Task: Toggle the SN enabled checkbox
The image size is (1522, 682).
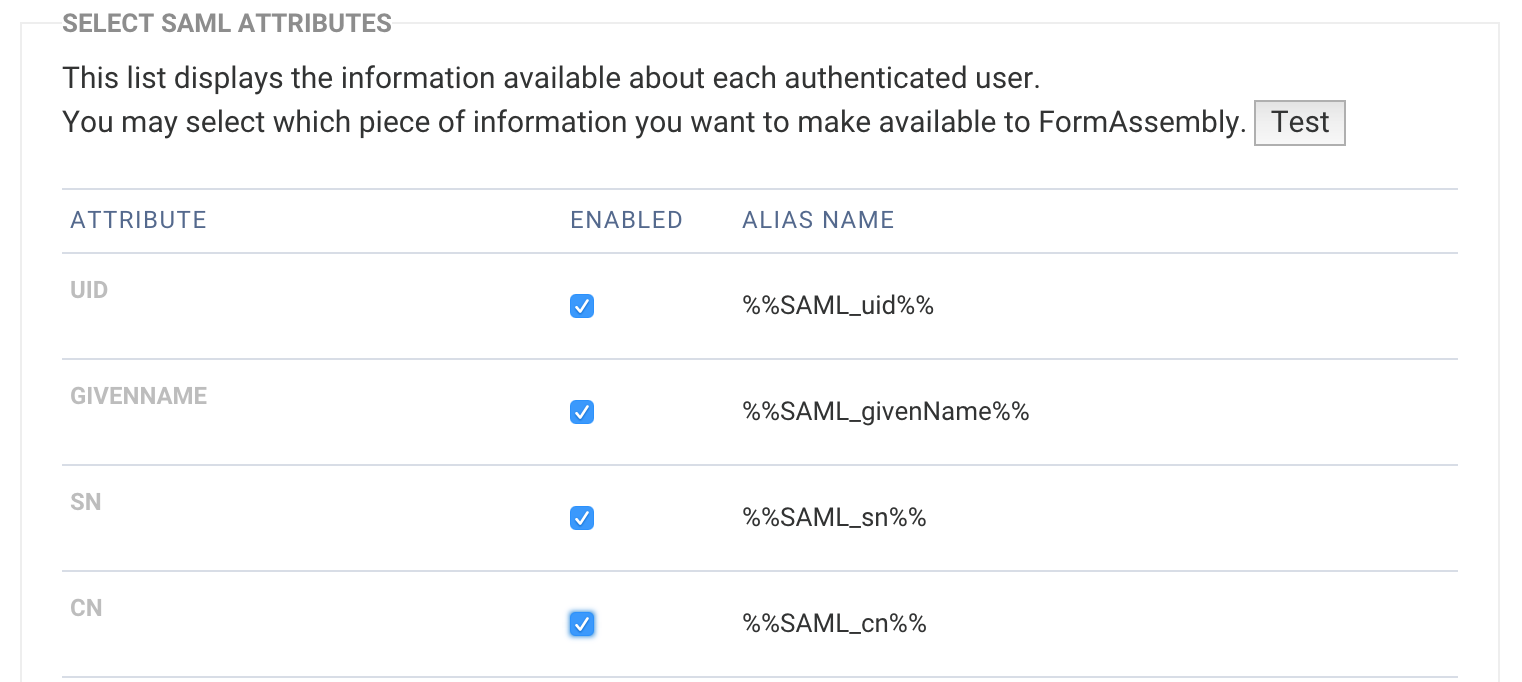Action: point(581,518)
